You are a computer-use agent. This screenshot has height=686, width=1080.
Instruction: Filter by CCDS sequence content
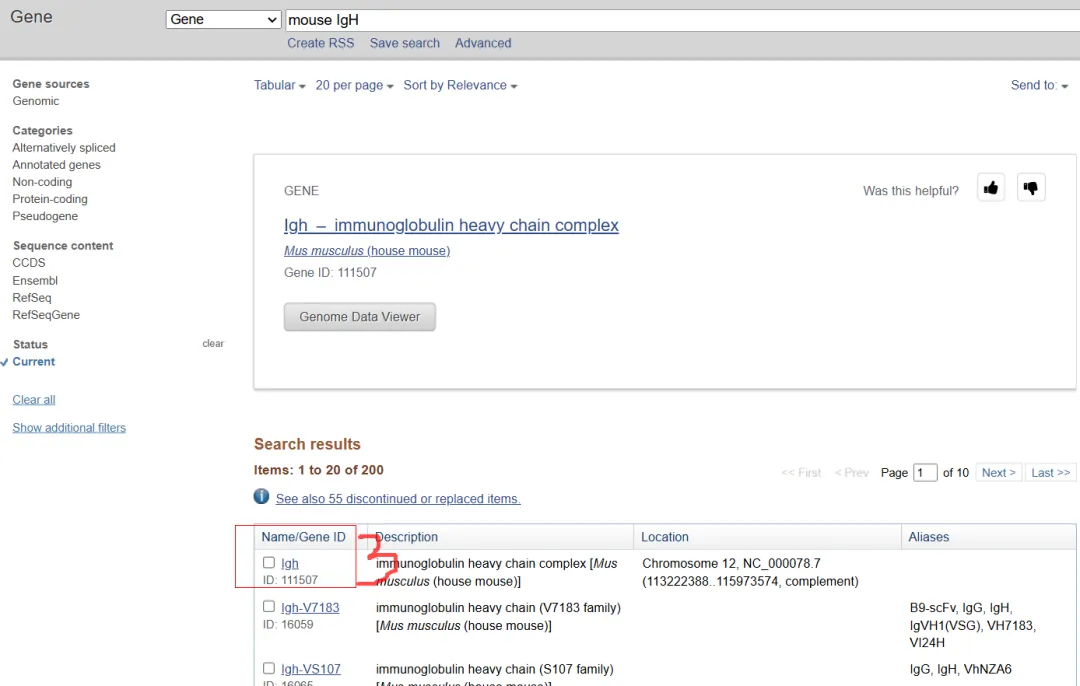click(x=29, y=263)
